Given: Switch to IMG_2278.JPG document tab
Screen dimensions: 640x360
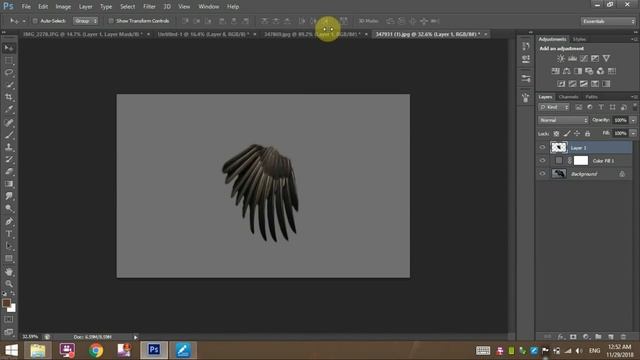Looking at the screenshot, I should click(x=83, y=34).
